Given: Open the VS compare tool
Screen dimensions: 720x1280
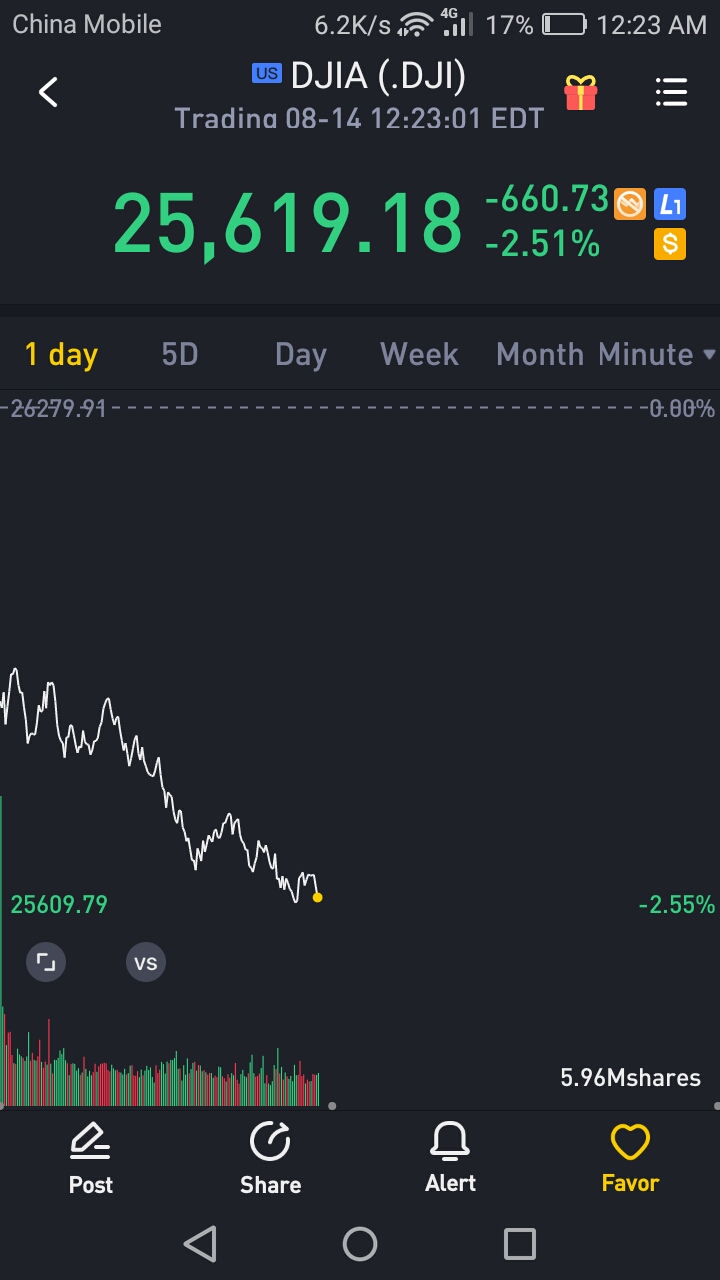Looking at the screenshot, I should (x=145, y=963).
